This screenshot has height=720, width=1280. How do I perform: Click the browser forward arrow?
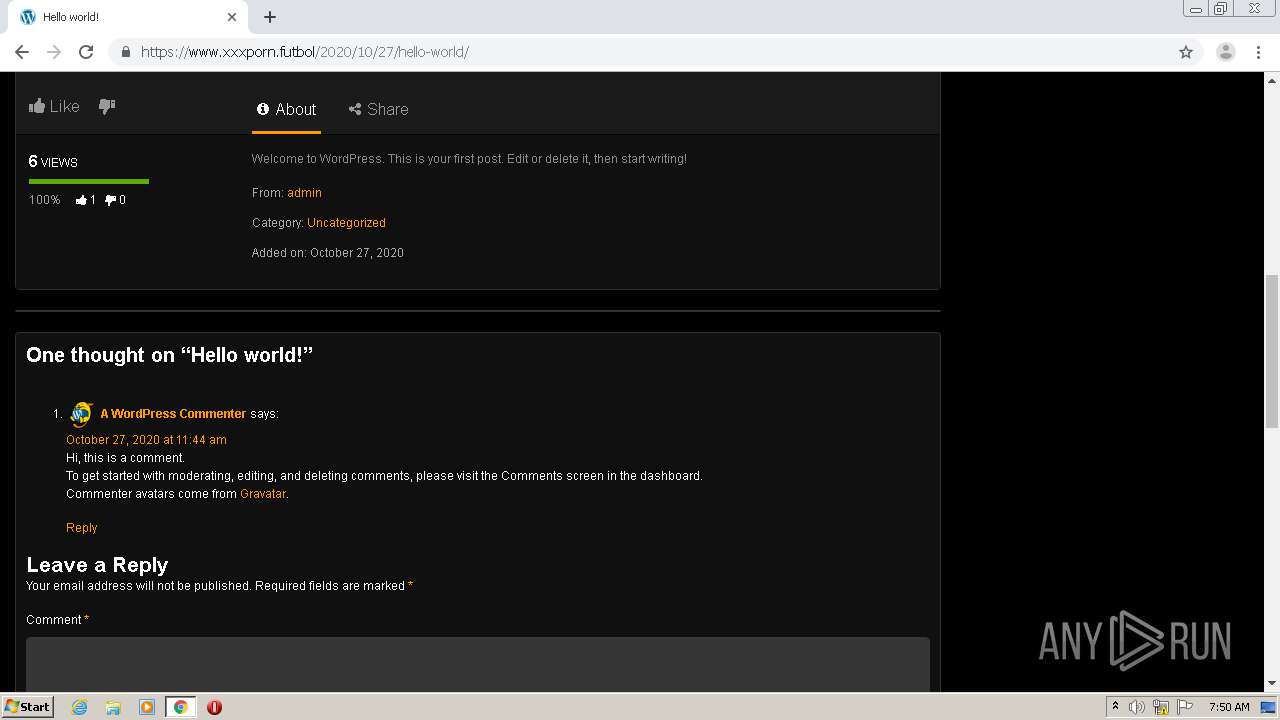click(x=54, y=52)
